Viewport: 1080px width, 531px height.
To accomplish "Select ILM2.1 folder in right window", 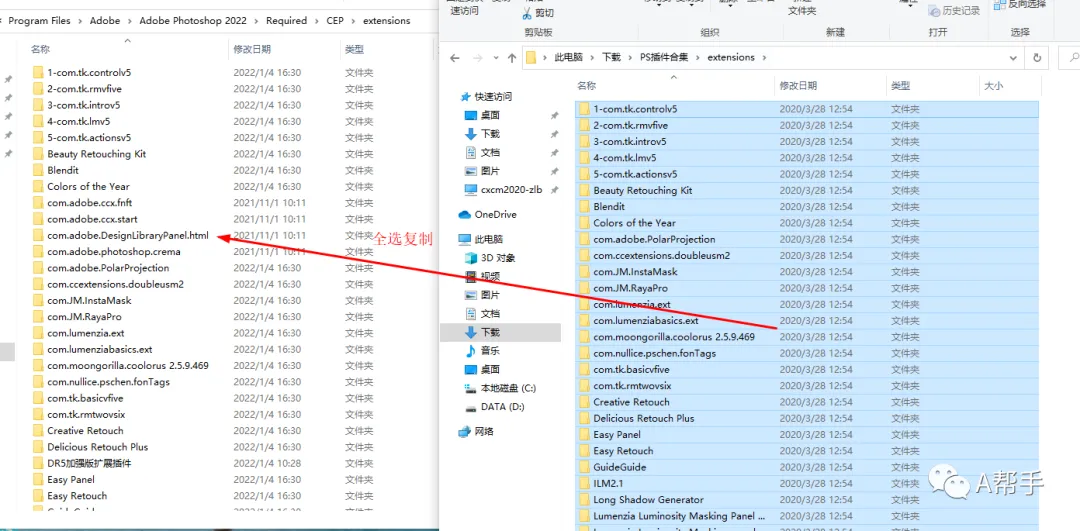I will 806,483.
